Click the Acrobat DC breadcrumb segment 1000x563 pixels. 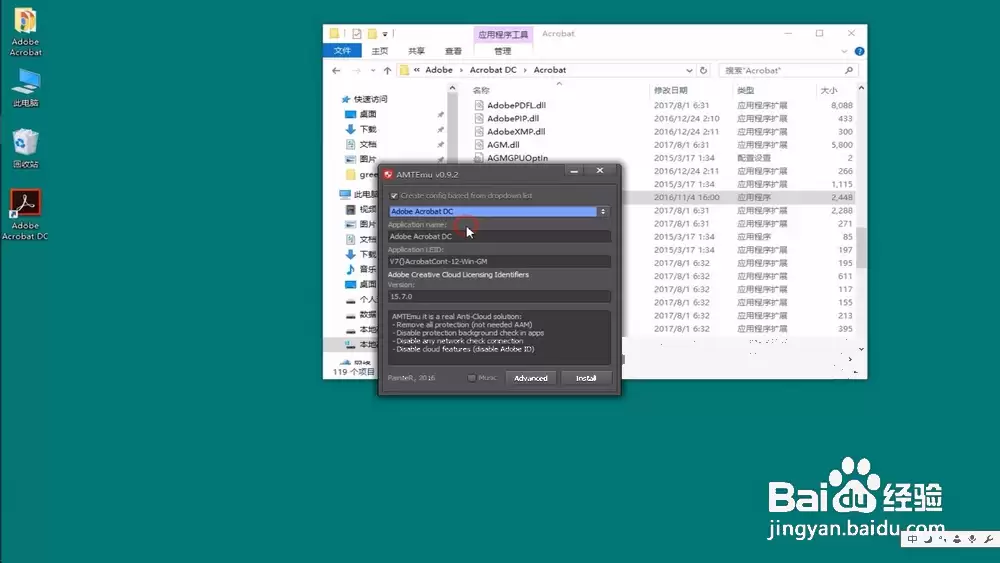493,70
